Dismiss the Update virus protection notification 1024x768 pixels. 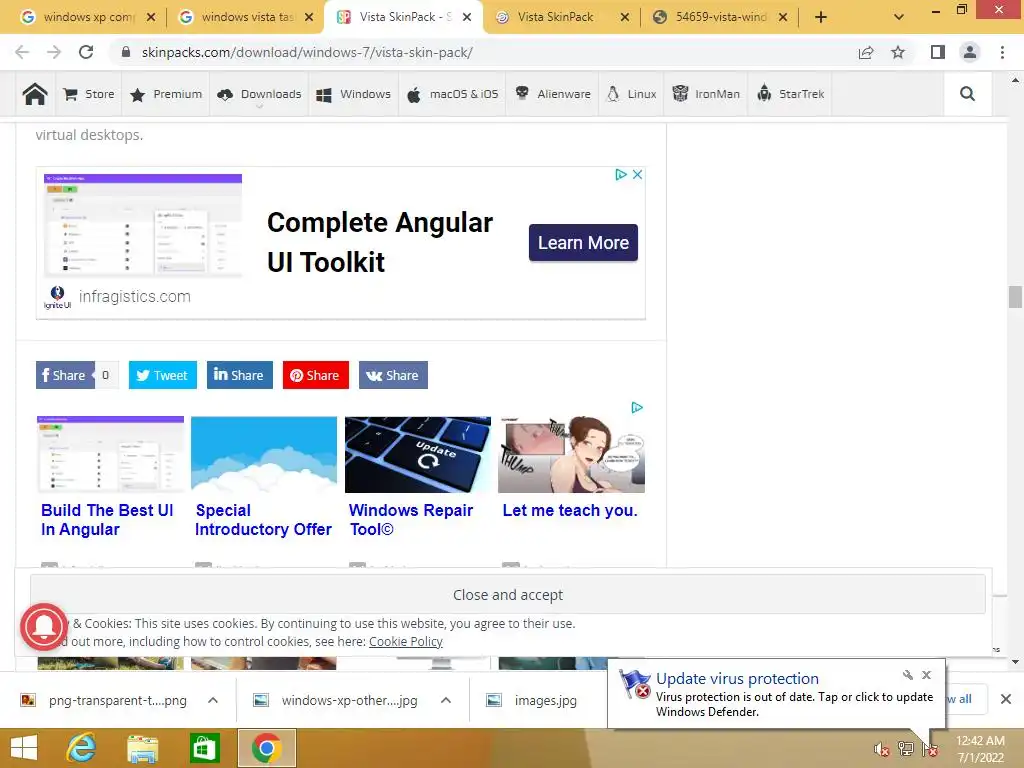click(x=926, y=675)
